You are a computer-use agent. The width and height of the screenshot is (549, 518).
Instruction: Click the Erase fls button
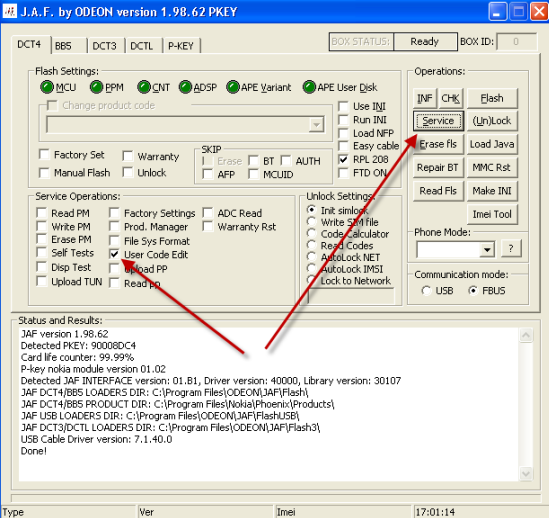tap(438, 144)
